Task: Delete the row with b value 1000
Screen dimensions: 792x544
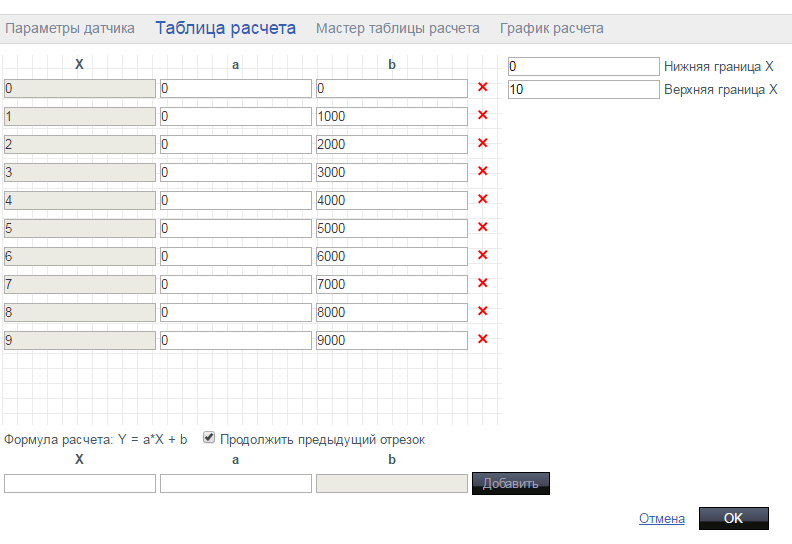Action: [x=482, y=116]
